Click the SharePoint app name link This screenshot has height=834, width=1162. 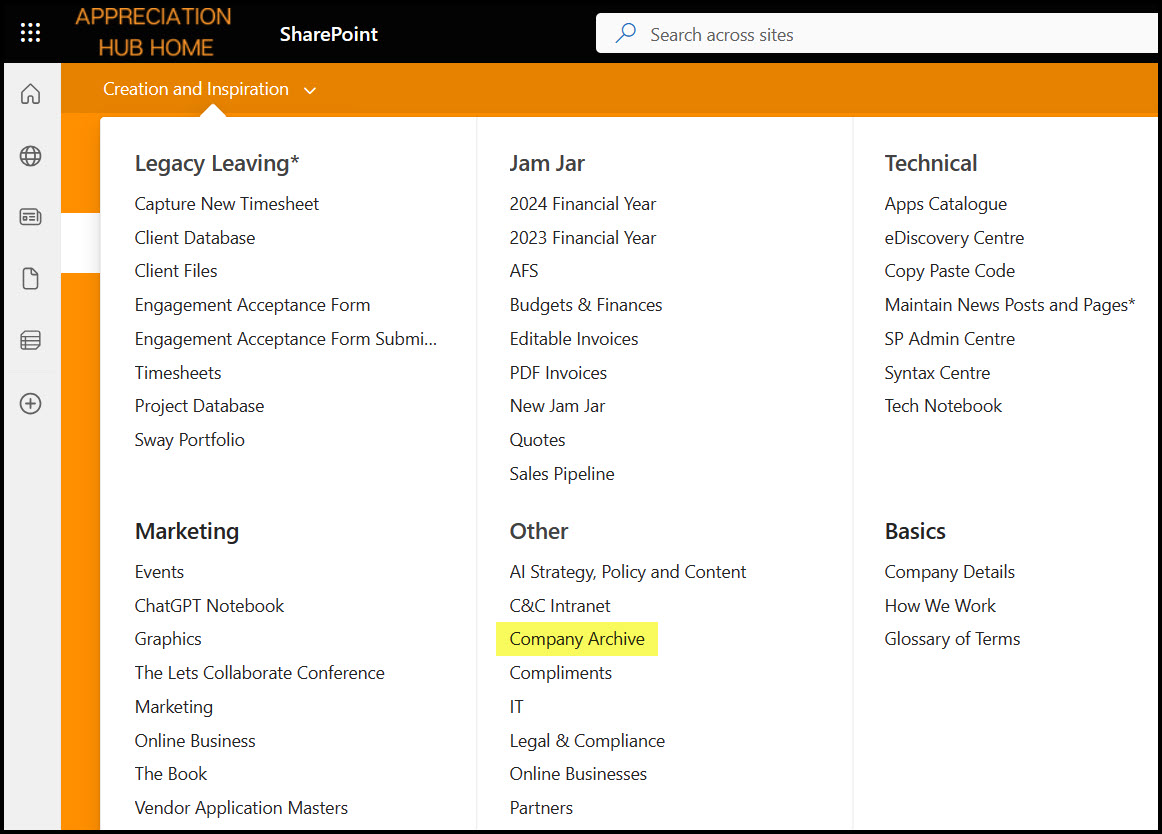click(x=329, y=35)
